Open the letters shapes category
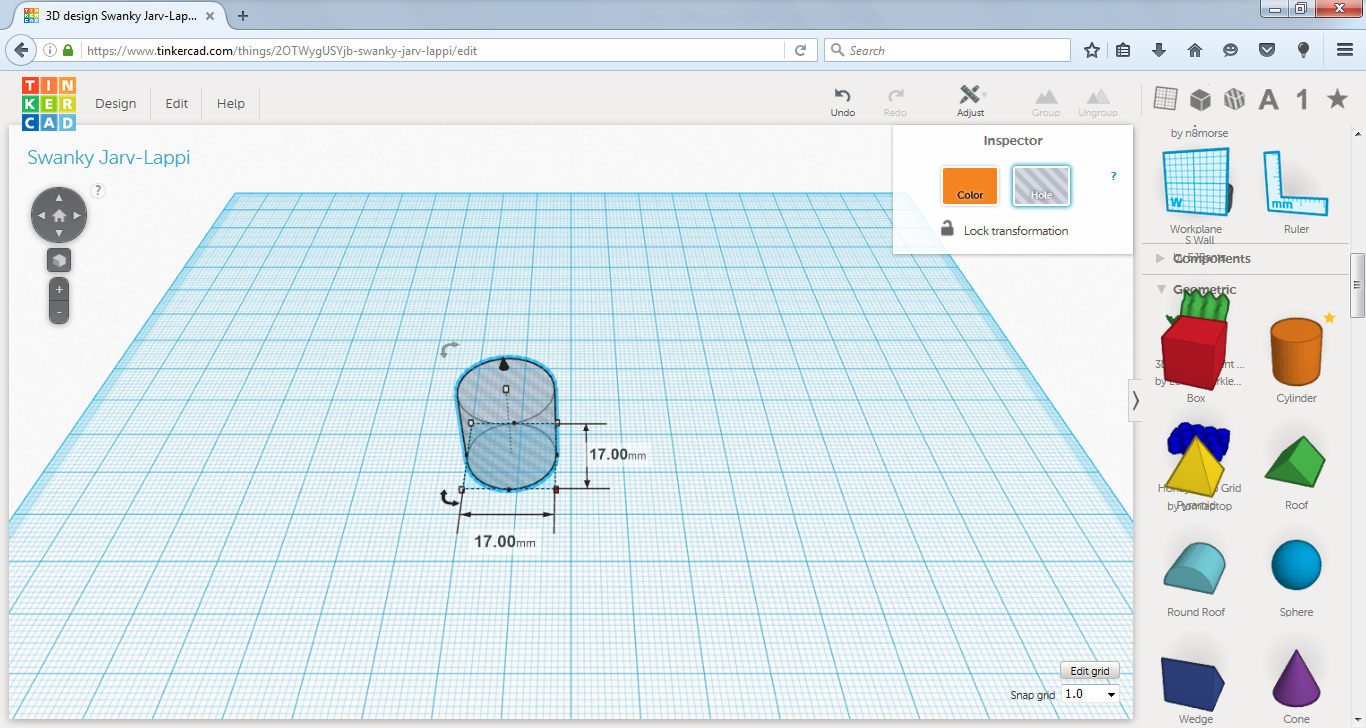This screenshot has height=728, width=1366. (x=1269, y=99)
